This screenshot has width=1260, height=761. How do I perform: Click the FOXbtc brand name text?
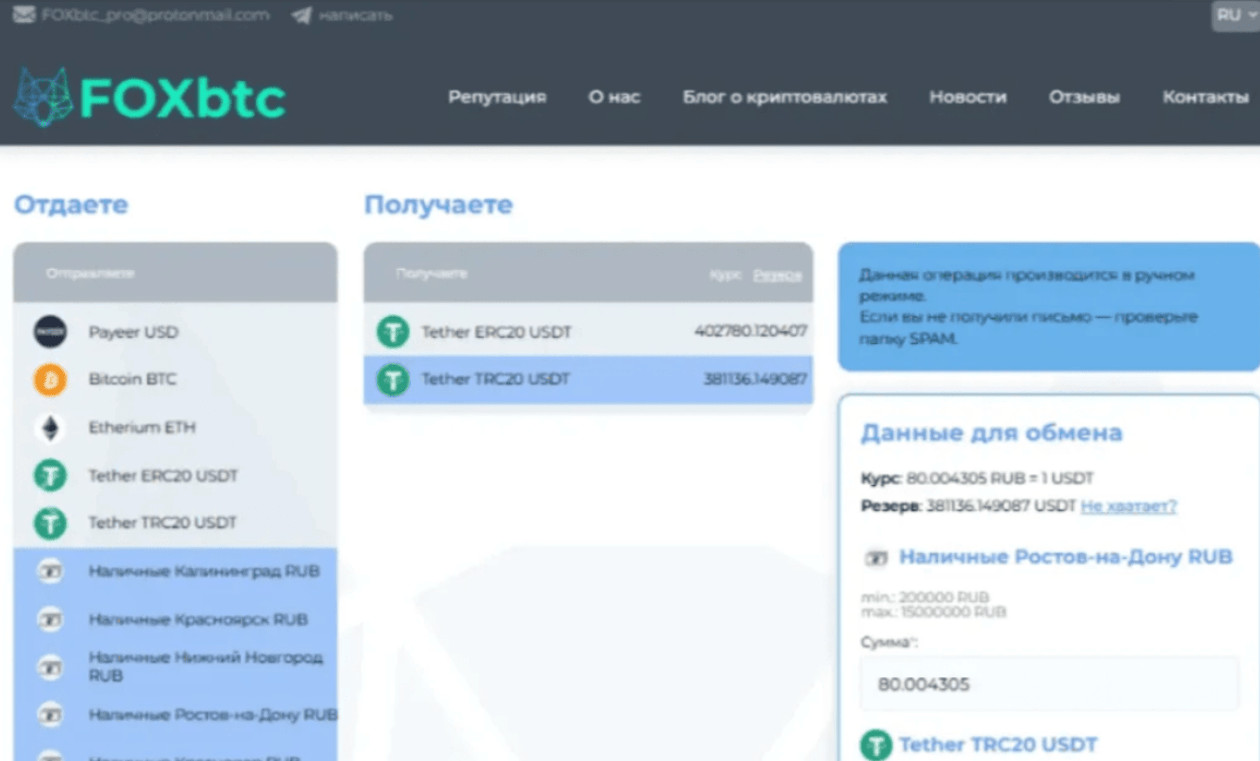tap(182, 98)
